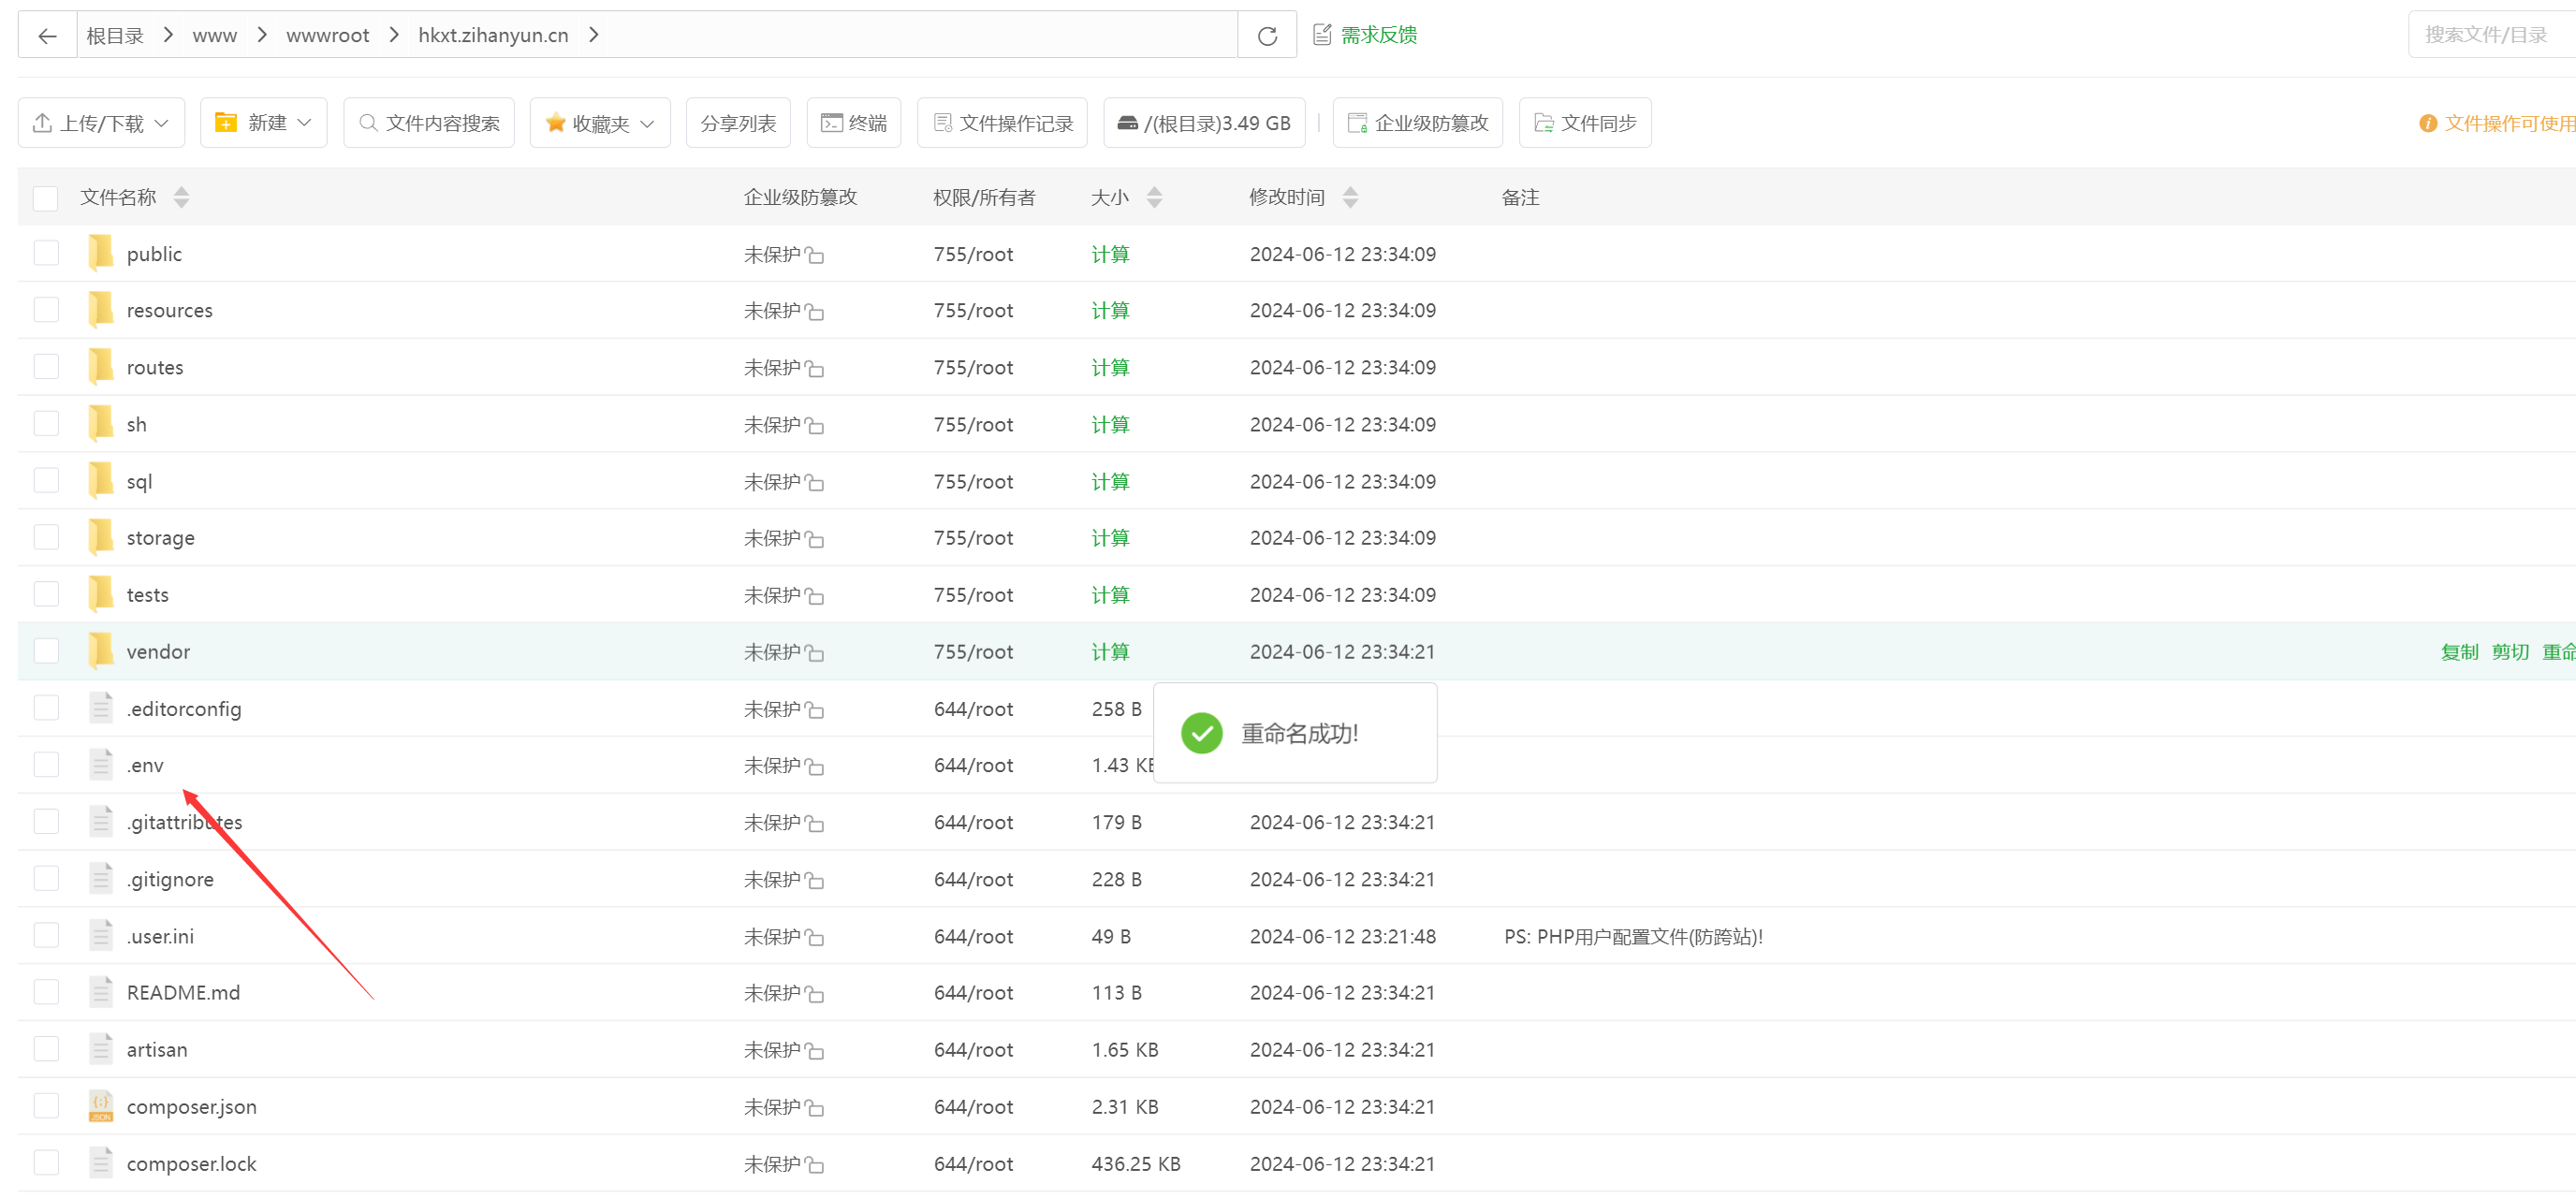Check the .env file checkbox
This screenshot has height=1198, width=2576.
(46, 765)
